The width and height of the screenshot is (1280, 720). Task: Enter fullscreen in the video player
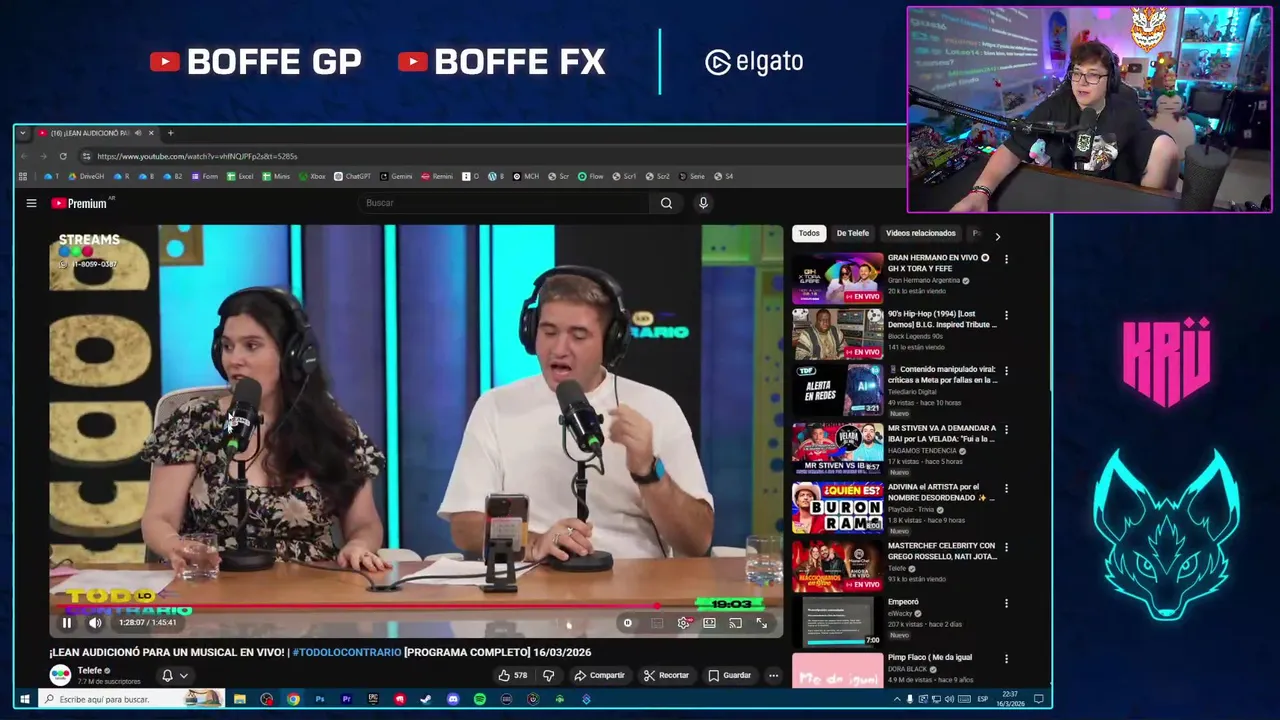[762, 623]
